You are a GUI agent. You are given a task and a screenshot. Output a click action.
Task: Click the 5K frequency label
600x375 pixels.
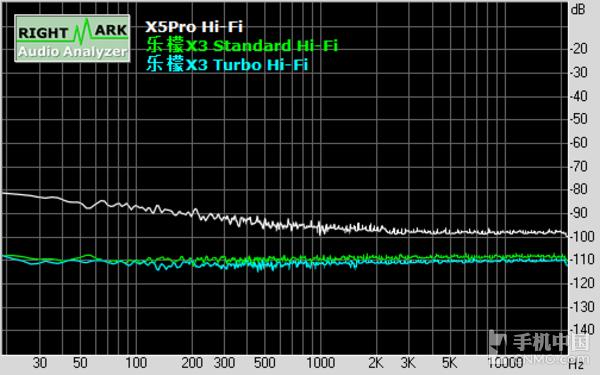click(x=449, y=363)
